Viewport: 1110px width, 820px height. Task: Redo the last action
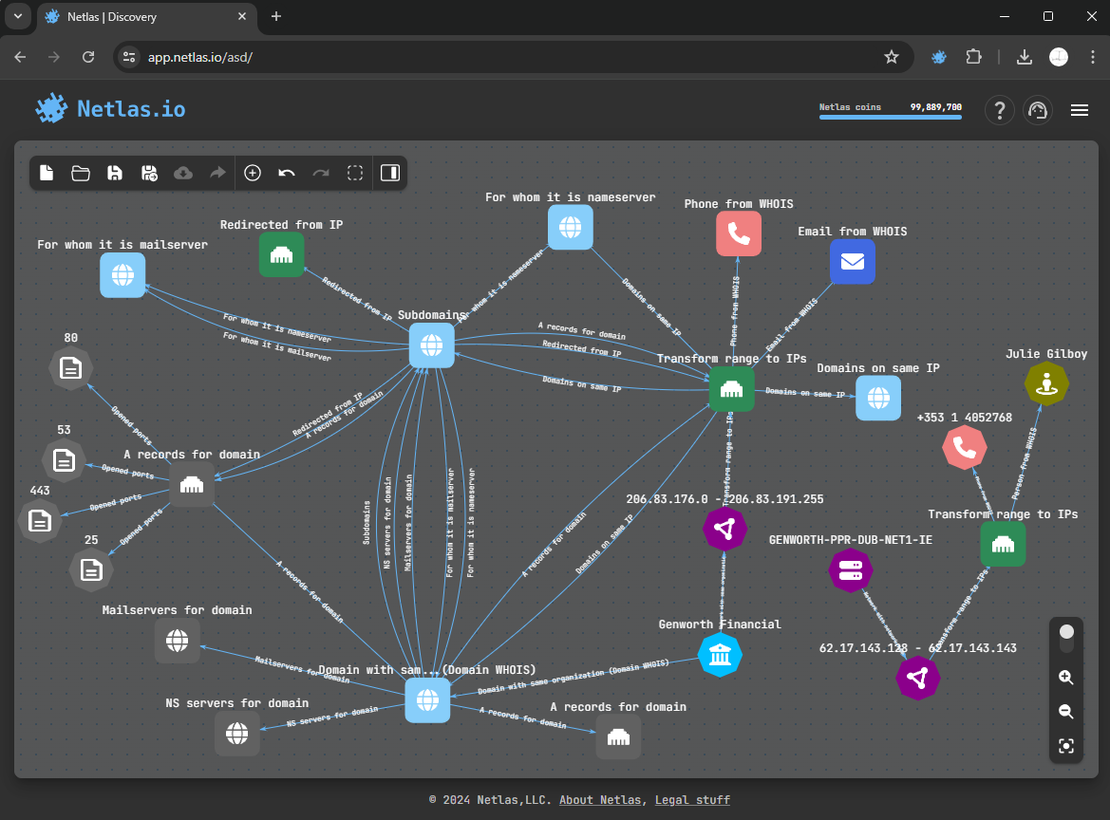tap(320, 173)
